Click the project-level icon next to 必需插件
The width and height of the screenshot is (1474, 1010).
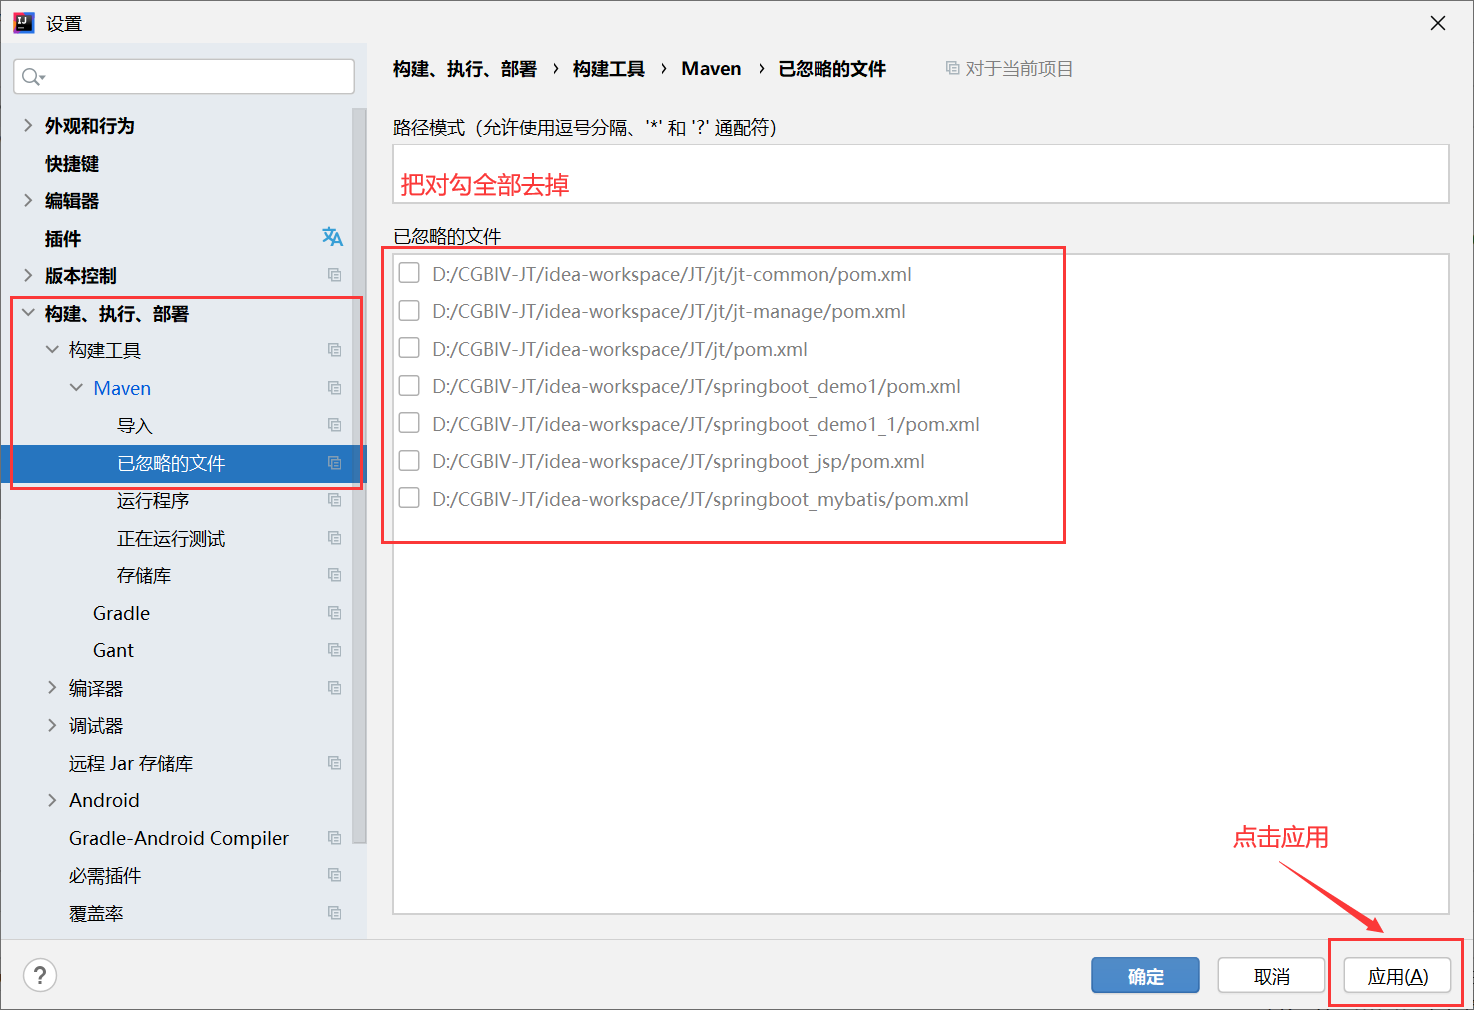coord(335,875)
